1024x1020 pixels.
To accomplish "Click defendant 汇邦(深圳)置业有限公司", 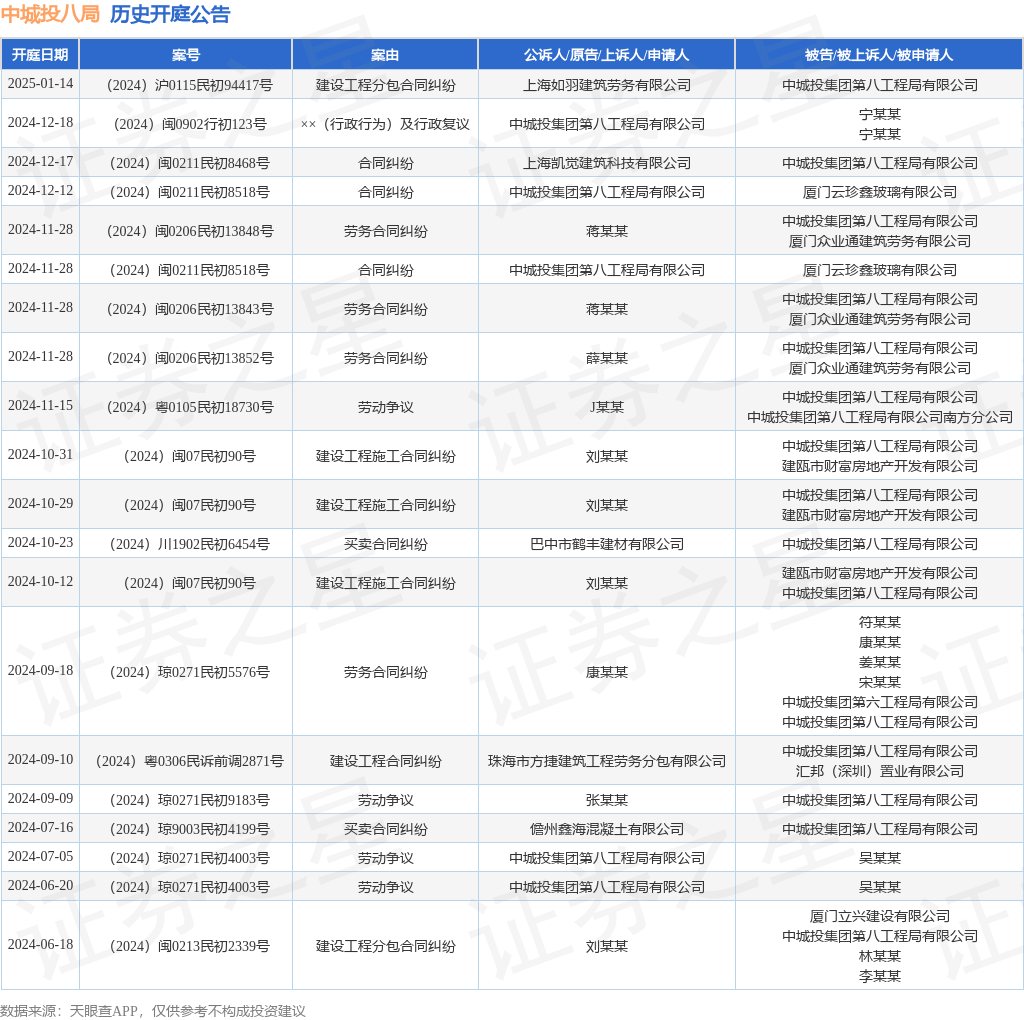I will [880, 771].
